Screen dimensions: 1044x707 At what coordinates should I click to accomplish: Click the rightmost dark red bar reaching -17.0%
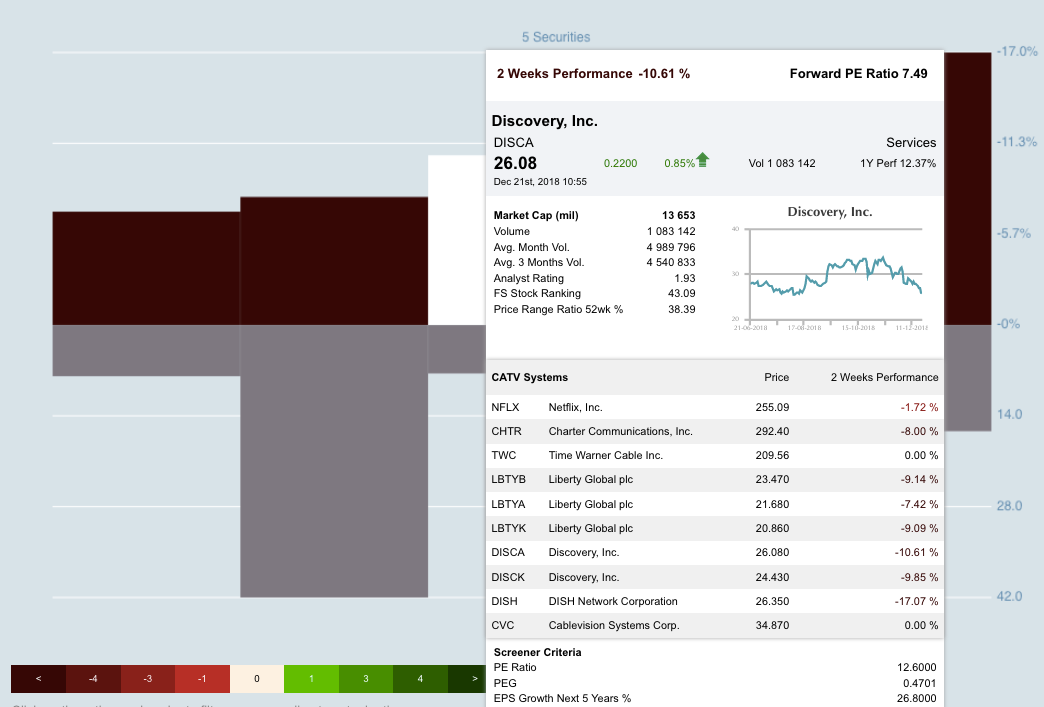[x=967, y=188]
